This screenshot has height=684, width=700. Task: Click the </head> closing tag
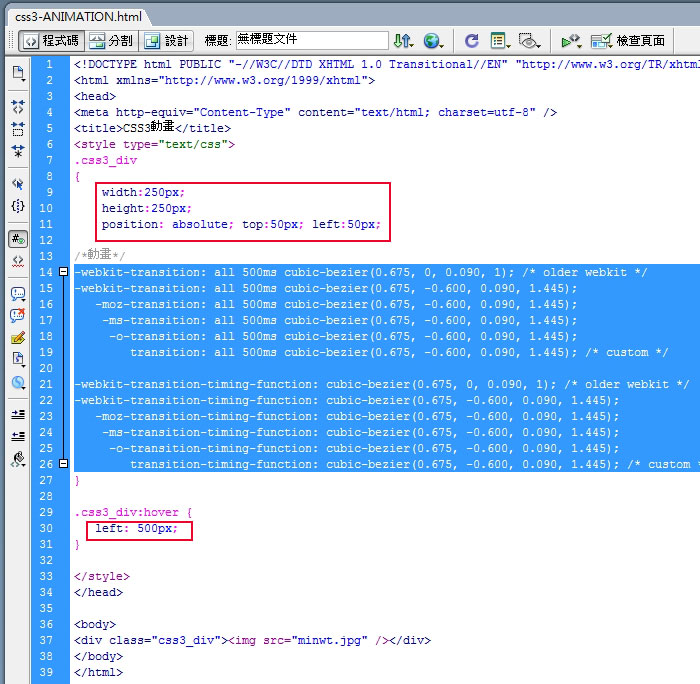(98, 592)
